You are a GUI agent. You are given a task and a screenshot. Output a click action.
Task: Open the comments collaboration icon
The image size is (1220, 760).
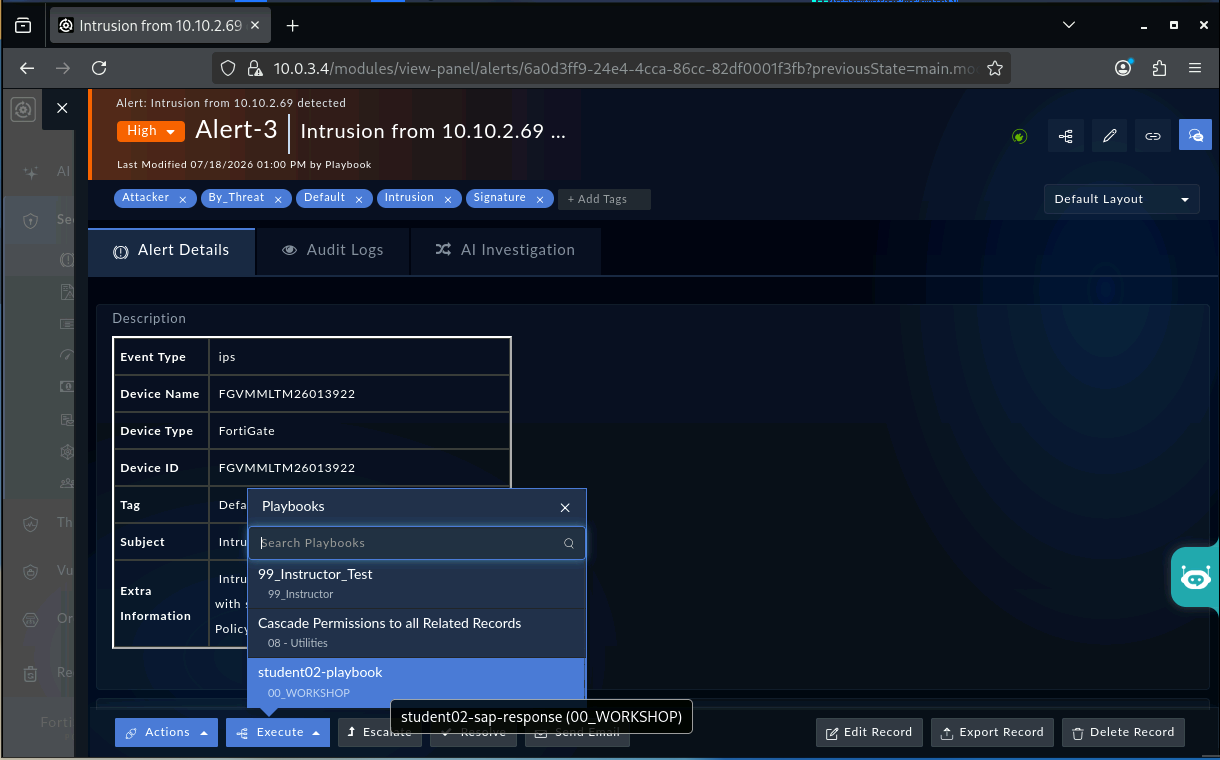tap(1195, 136)
